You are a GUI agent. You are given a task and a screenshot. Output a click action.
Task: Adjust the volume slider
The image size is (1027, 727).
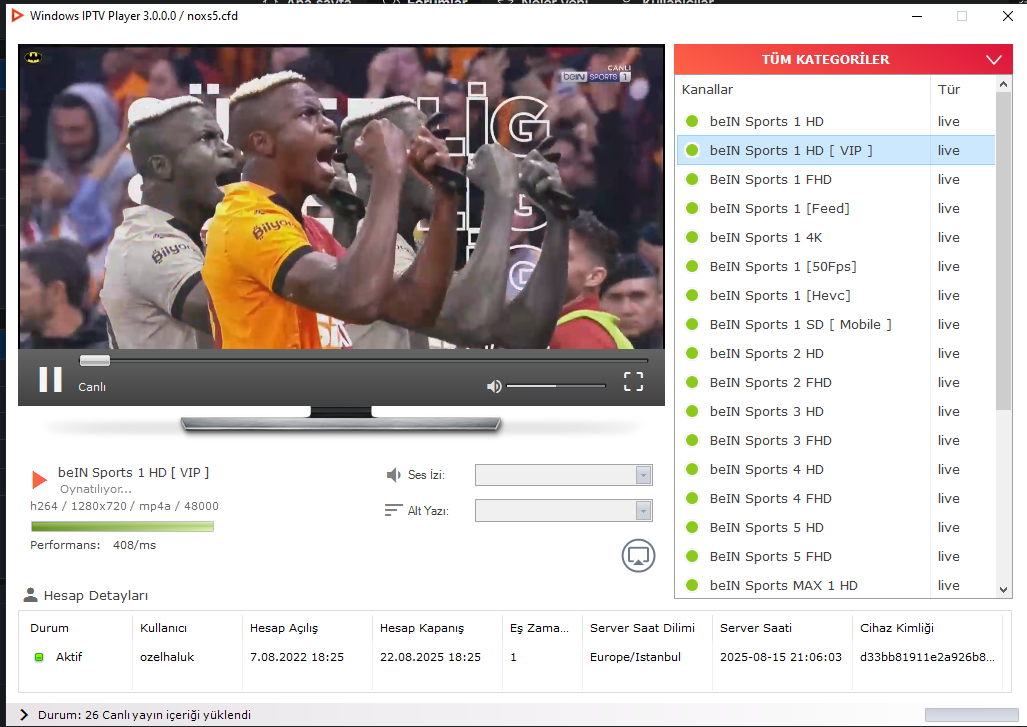pyautogui.click(x=556, y=386)
